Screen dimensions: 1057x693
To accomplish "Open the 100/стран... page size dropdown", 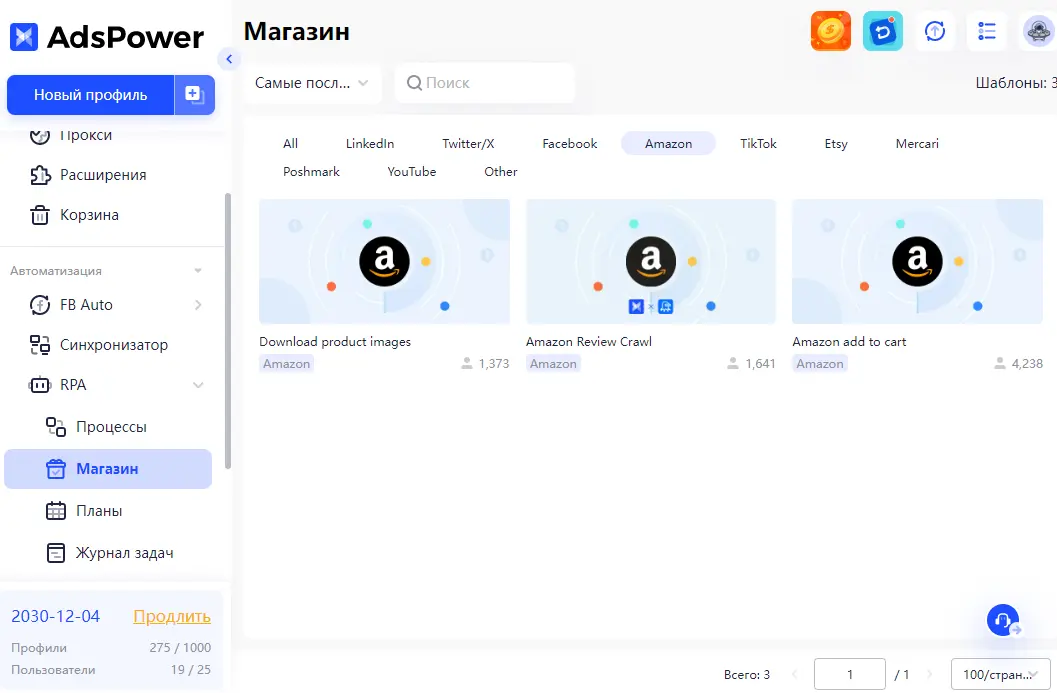I will (1000, 674).
